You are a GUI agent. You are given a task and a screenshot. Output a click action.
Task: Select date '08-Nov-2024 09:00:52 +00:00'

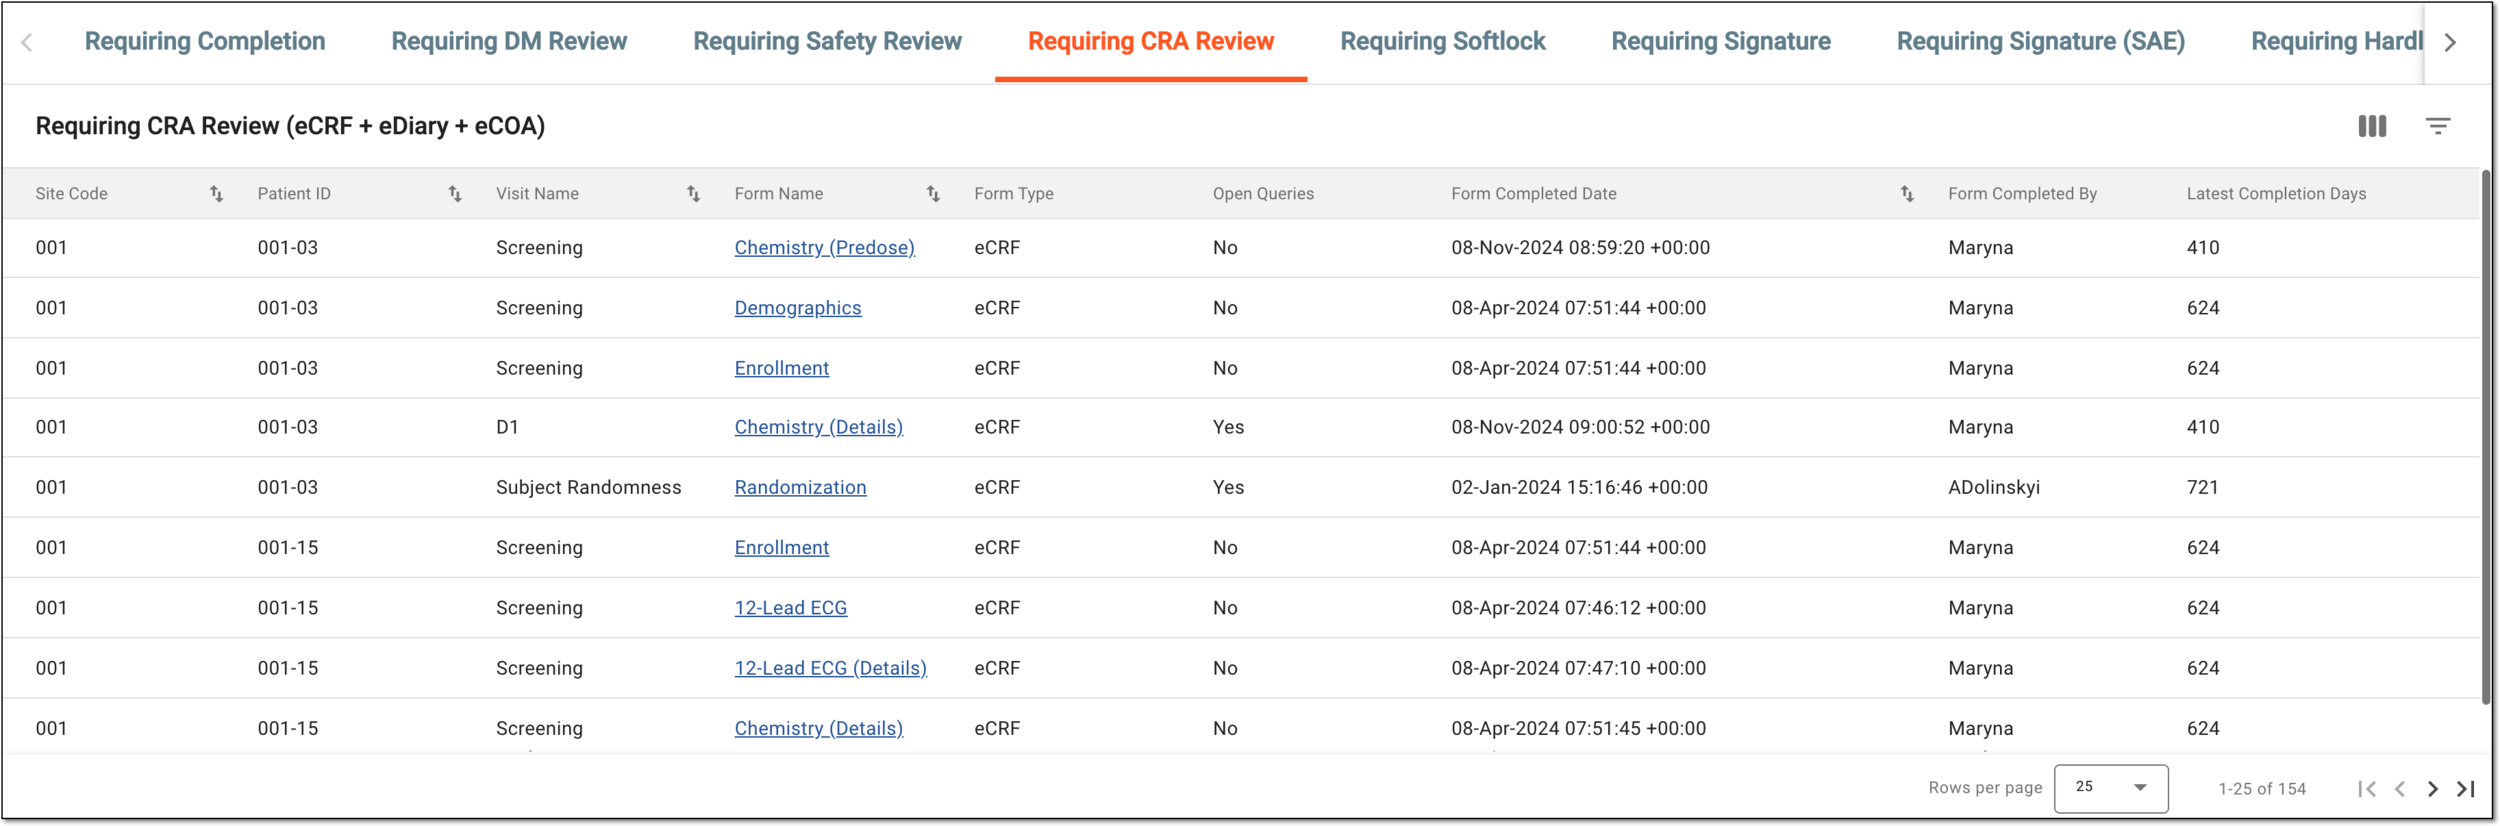(x=1580, y=427)
